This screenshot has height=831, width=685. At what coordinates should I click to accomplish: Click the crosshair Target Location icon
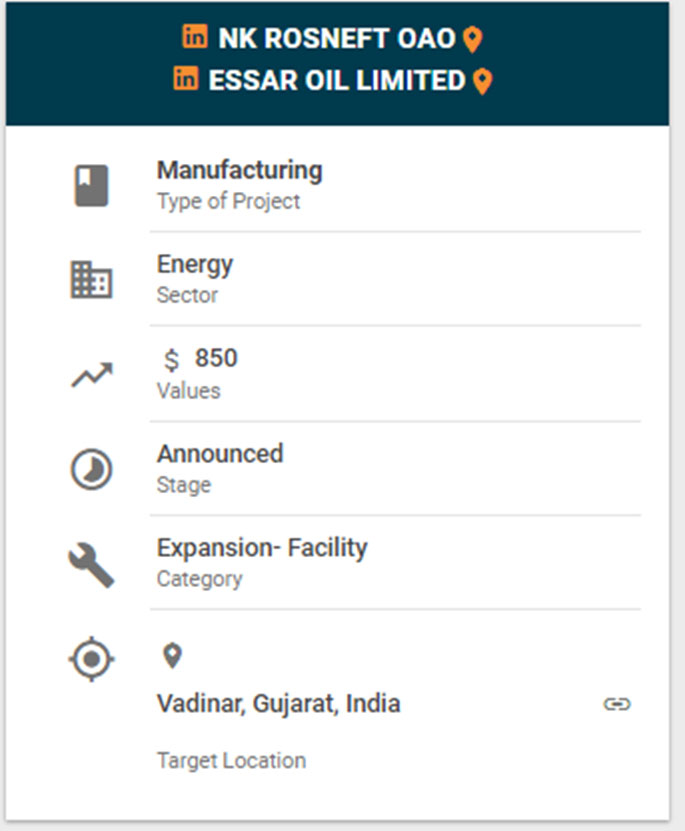pos(92,659)
